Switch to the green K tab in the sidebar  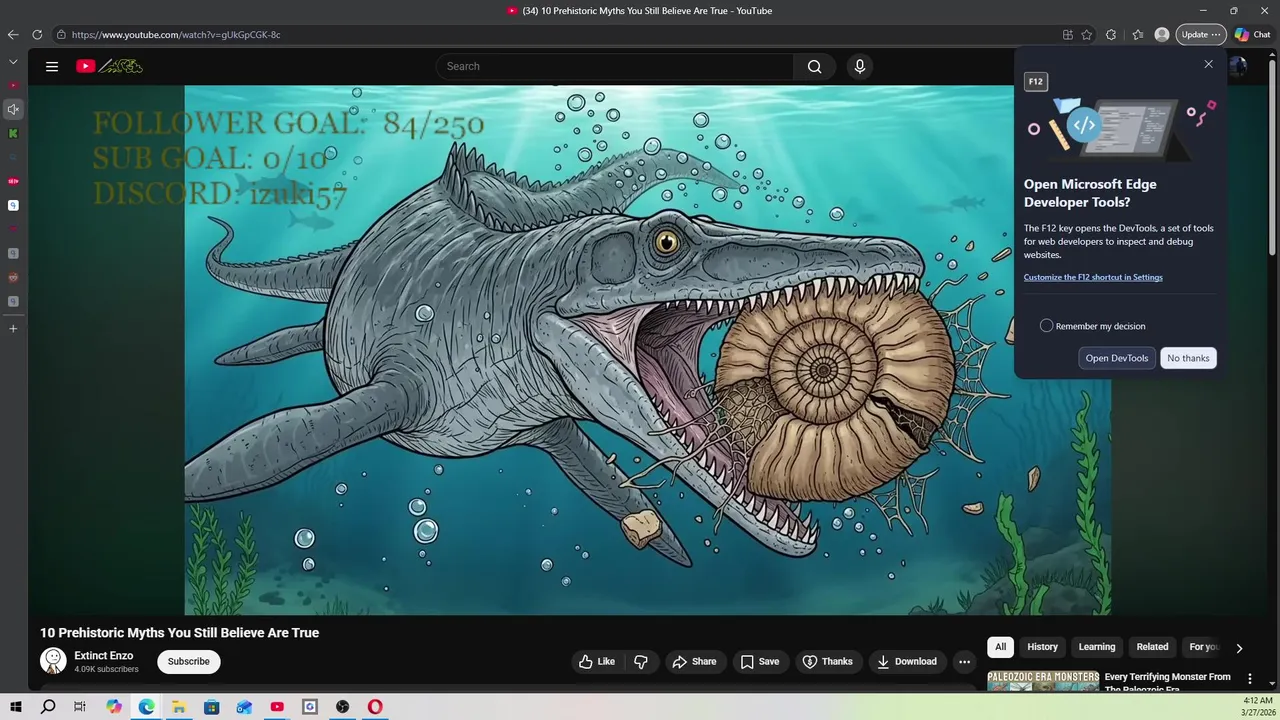[x=13, y=133]
